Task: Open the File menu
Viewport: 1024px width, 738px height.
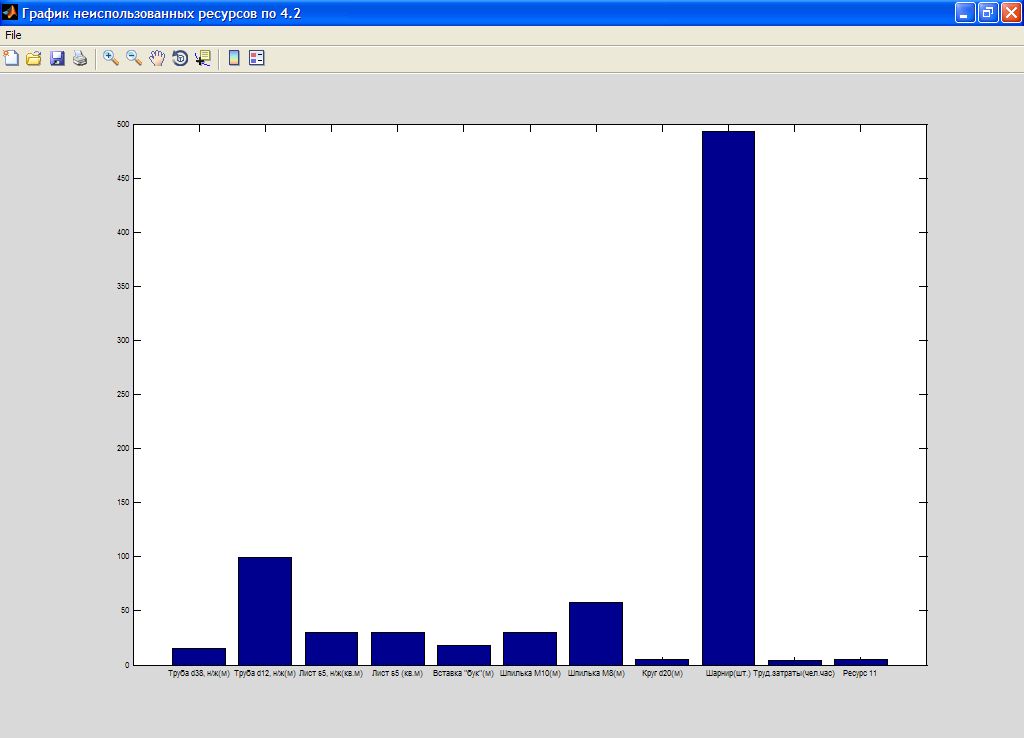Action: tap(13, 35)
